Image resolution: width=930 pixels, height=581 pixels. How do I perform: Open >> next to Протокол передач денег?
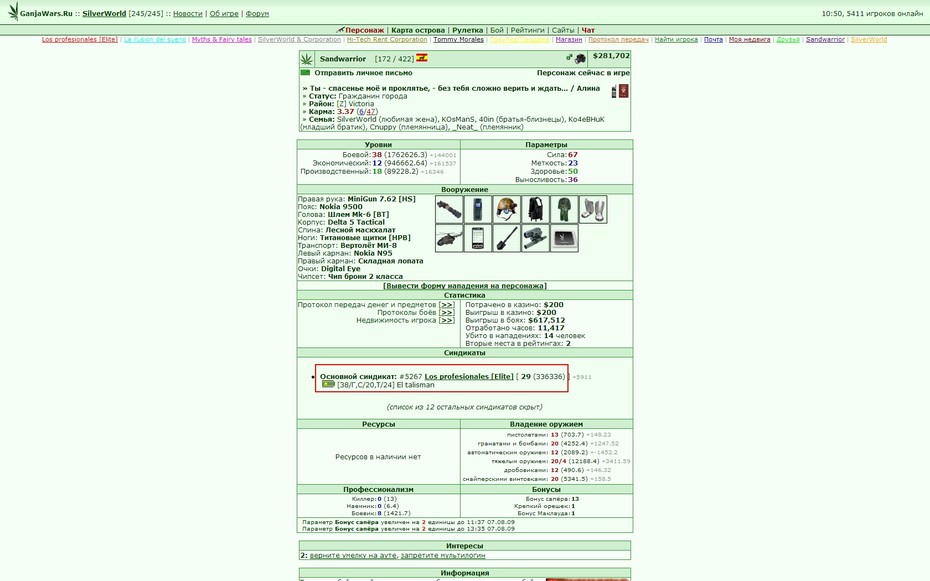click(x=447, y=305)
